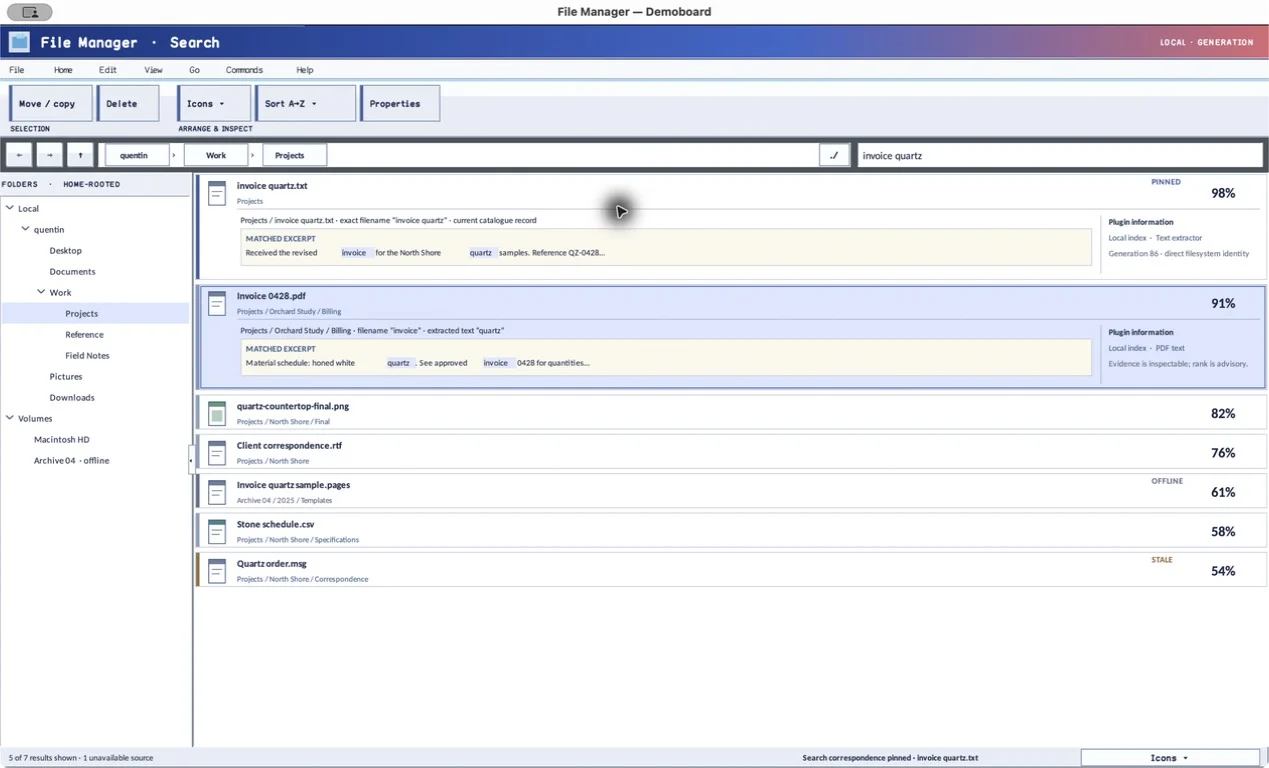
Task: Open the Commands menu
Action: [244, 70]
